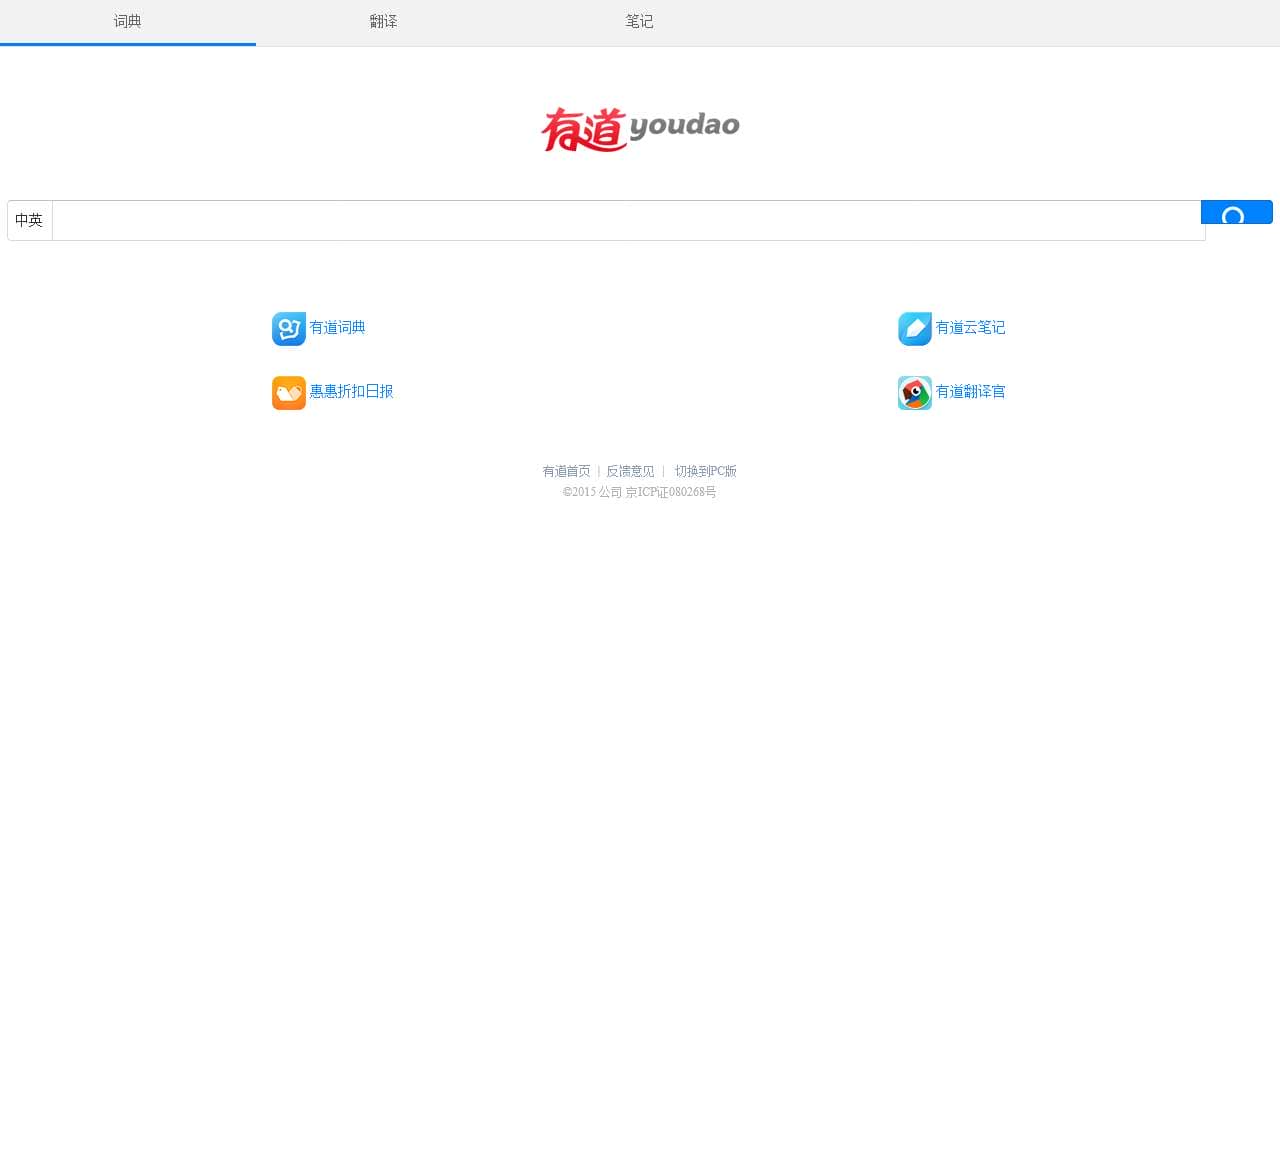Focus the dictionary search input field
The width and height of the screenshot is (1280, 1167).
[x=628, y=220]
